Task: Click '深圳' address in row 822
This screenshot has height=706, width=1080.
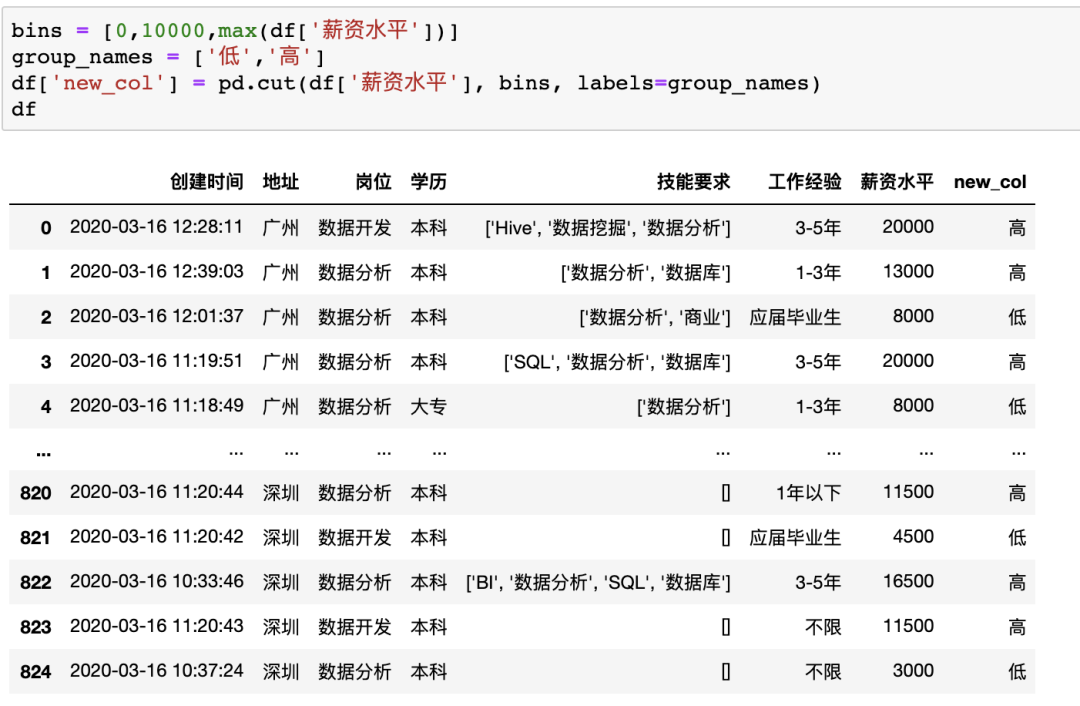Action: tap(281, 583)
